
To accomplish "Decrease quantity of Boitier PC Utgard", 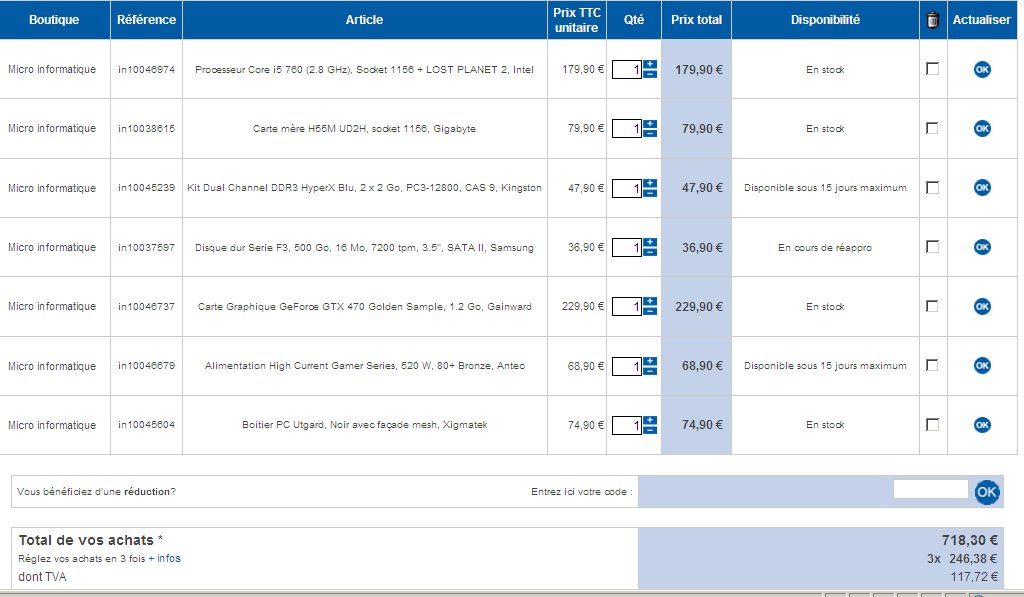I will (650, 429).
